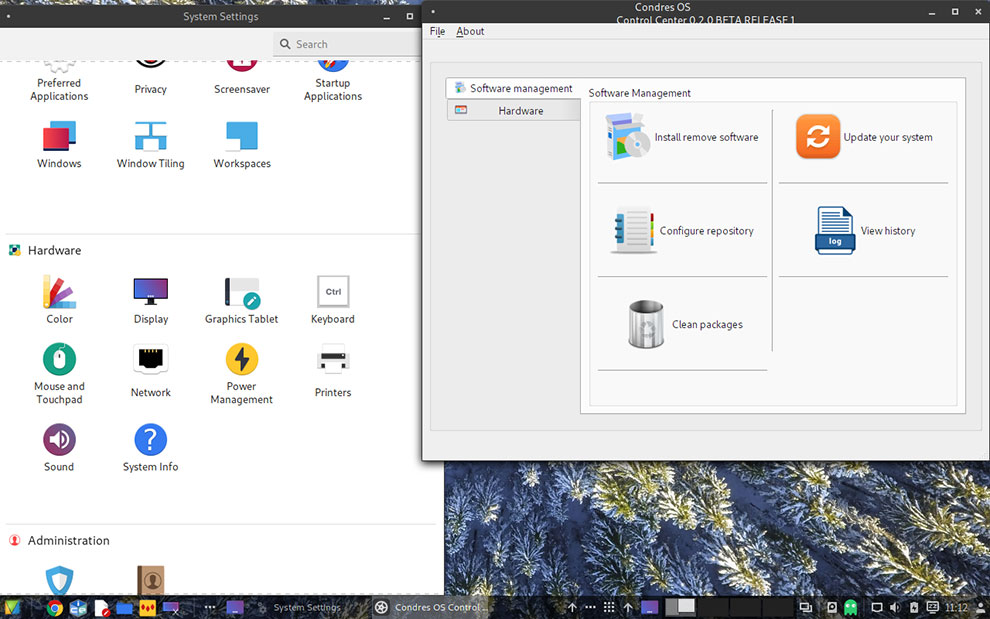
Task: Open the battery indicator in system tray
Action: (x=914, y=608)
